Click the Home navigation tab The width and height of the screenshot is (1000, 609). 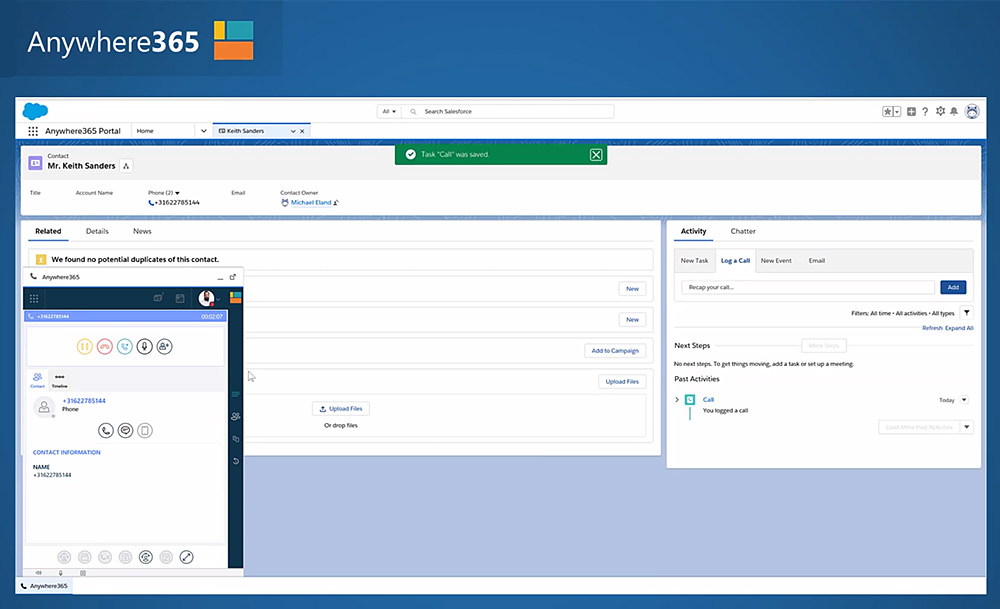(x=145, y=131)
